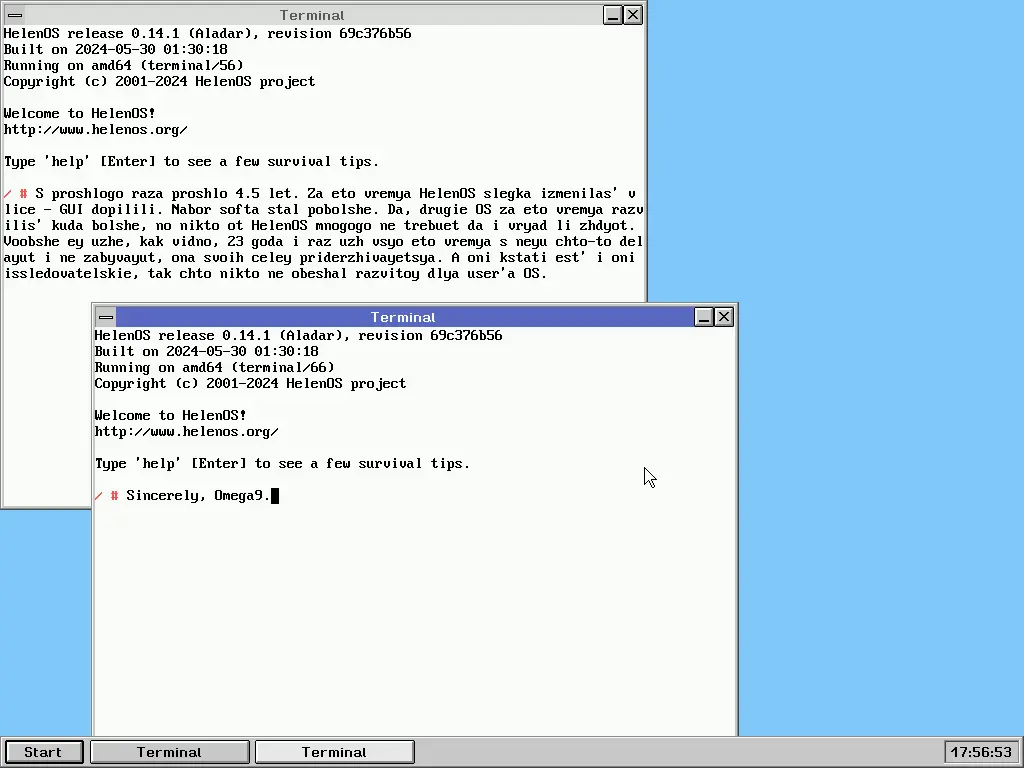Switch to the first Terminal taskbar button
The height and width of the screenshot is (768, 1024).
point(169,752)
